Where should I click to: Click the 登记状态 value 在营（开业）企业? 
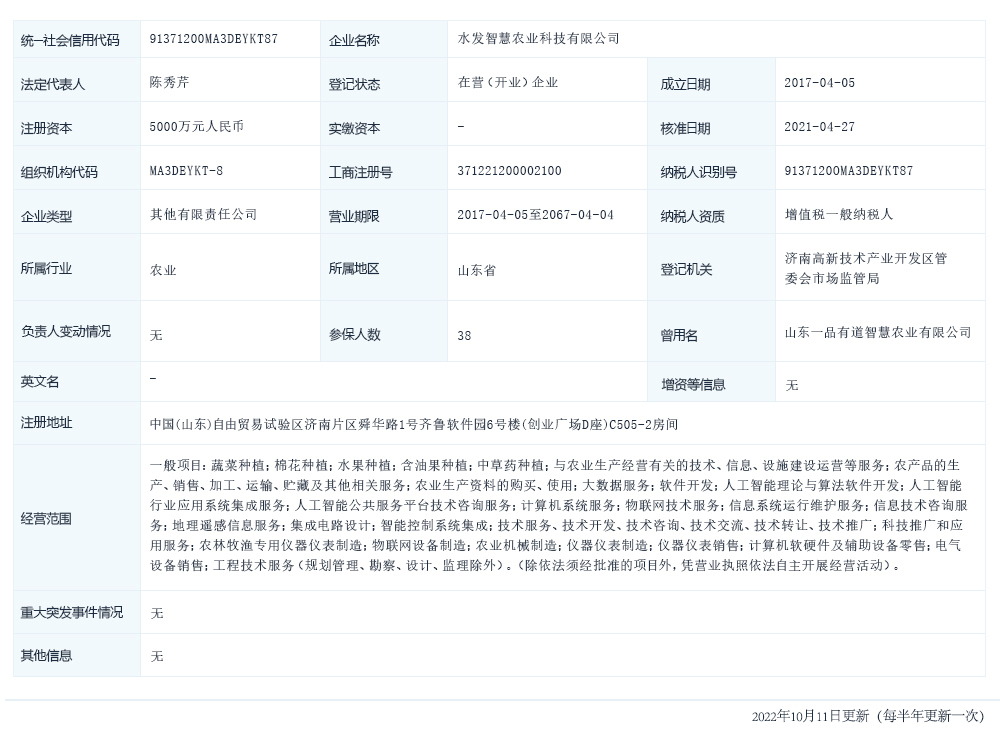[x=507, y=83]
